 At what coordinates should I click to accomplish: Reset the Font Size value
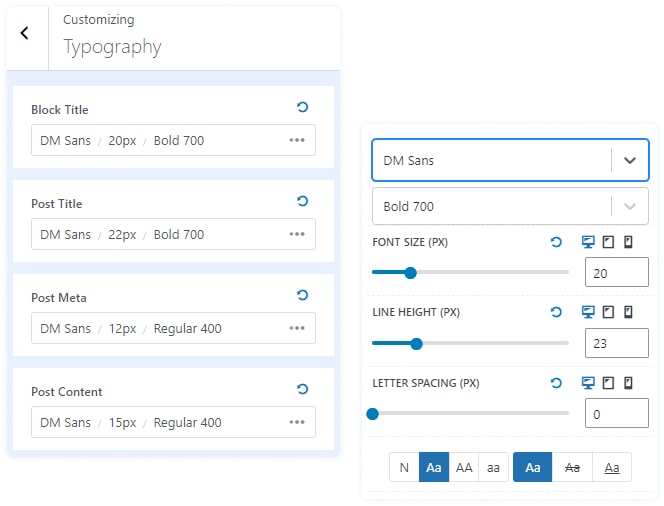(556, 242)
